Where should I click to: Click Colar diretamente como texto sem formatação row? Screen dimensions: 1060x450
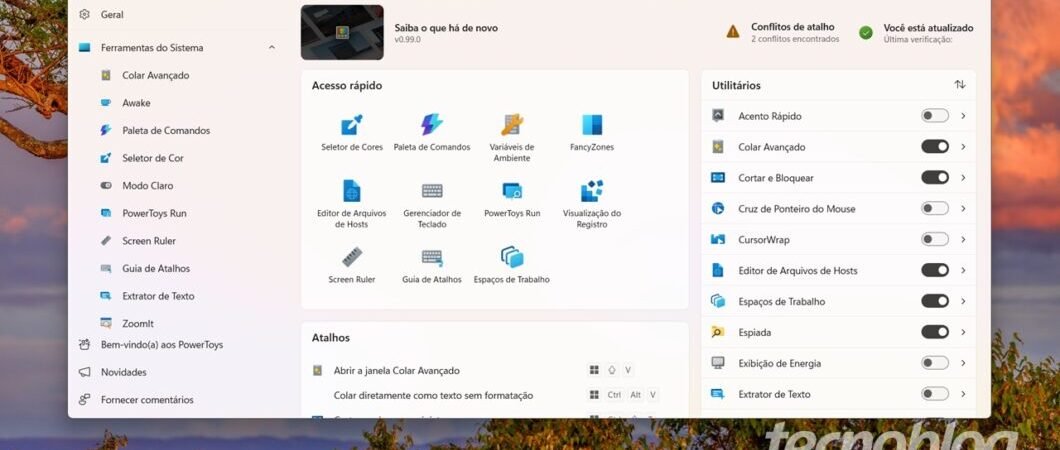coord(495,395)
